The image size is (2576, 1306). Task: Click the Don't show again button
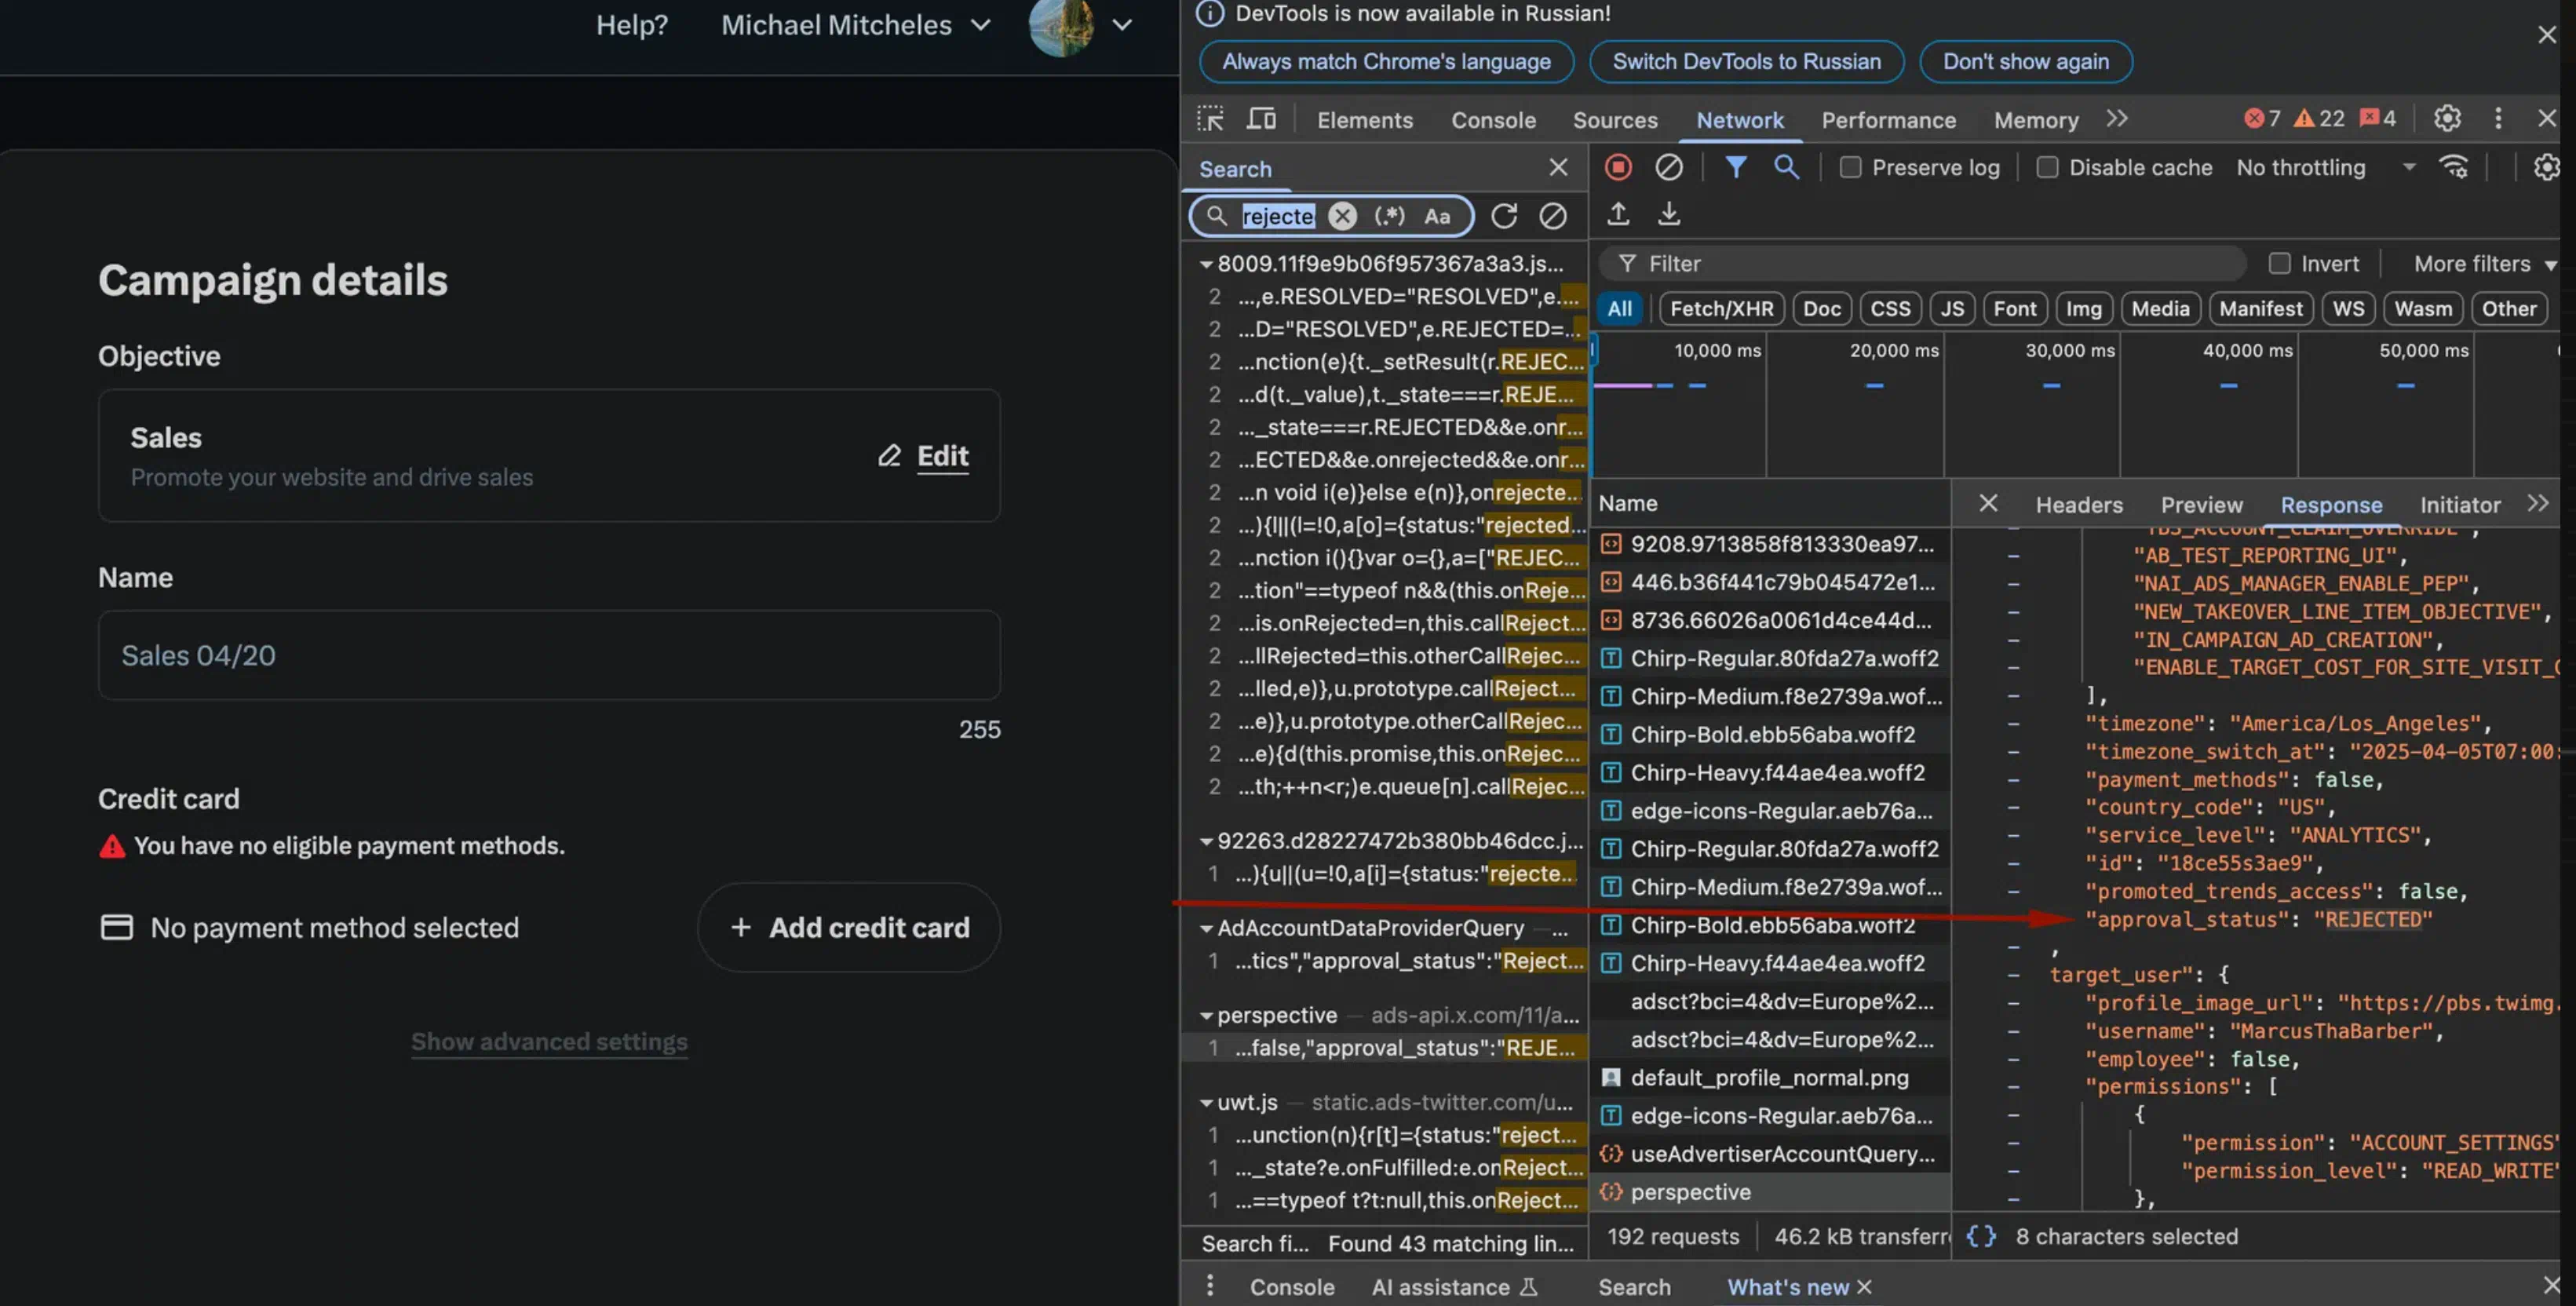pyautogui.click(x=2026, y=61)
